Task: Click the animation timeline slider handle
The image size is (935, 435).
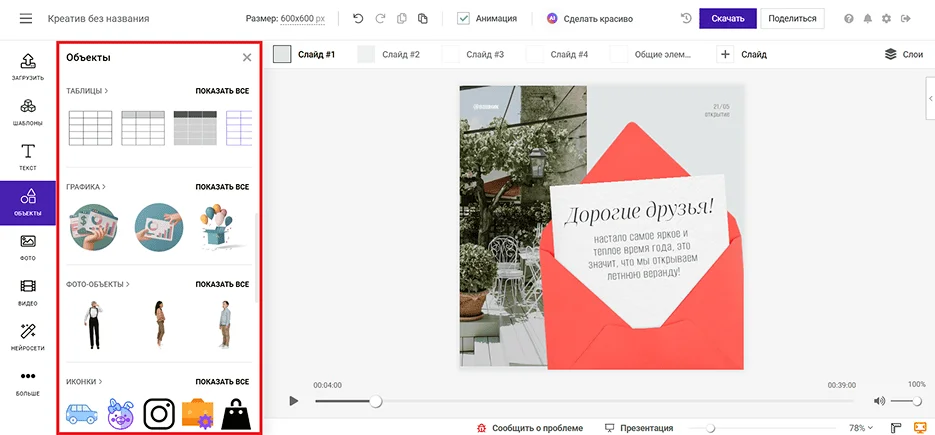Action: (376, 401)
